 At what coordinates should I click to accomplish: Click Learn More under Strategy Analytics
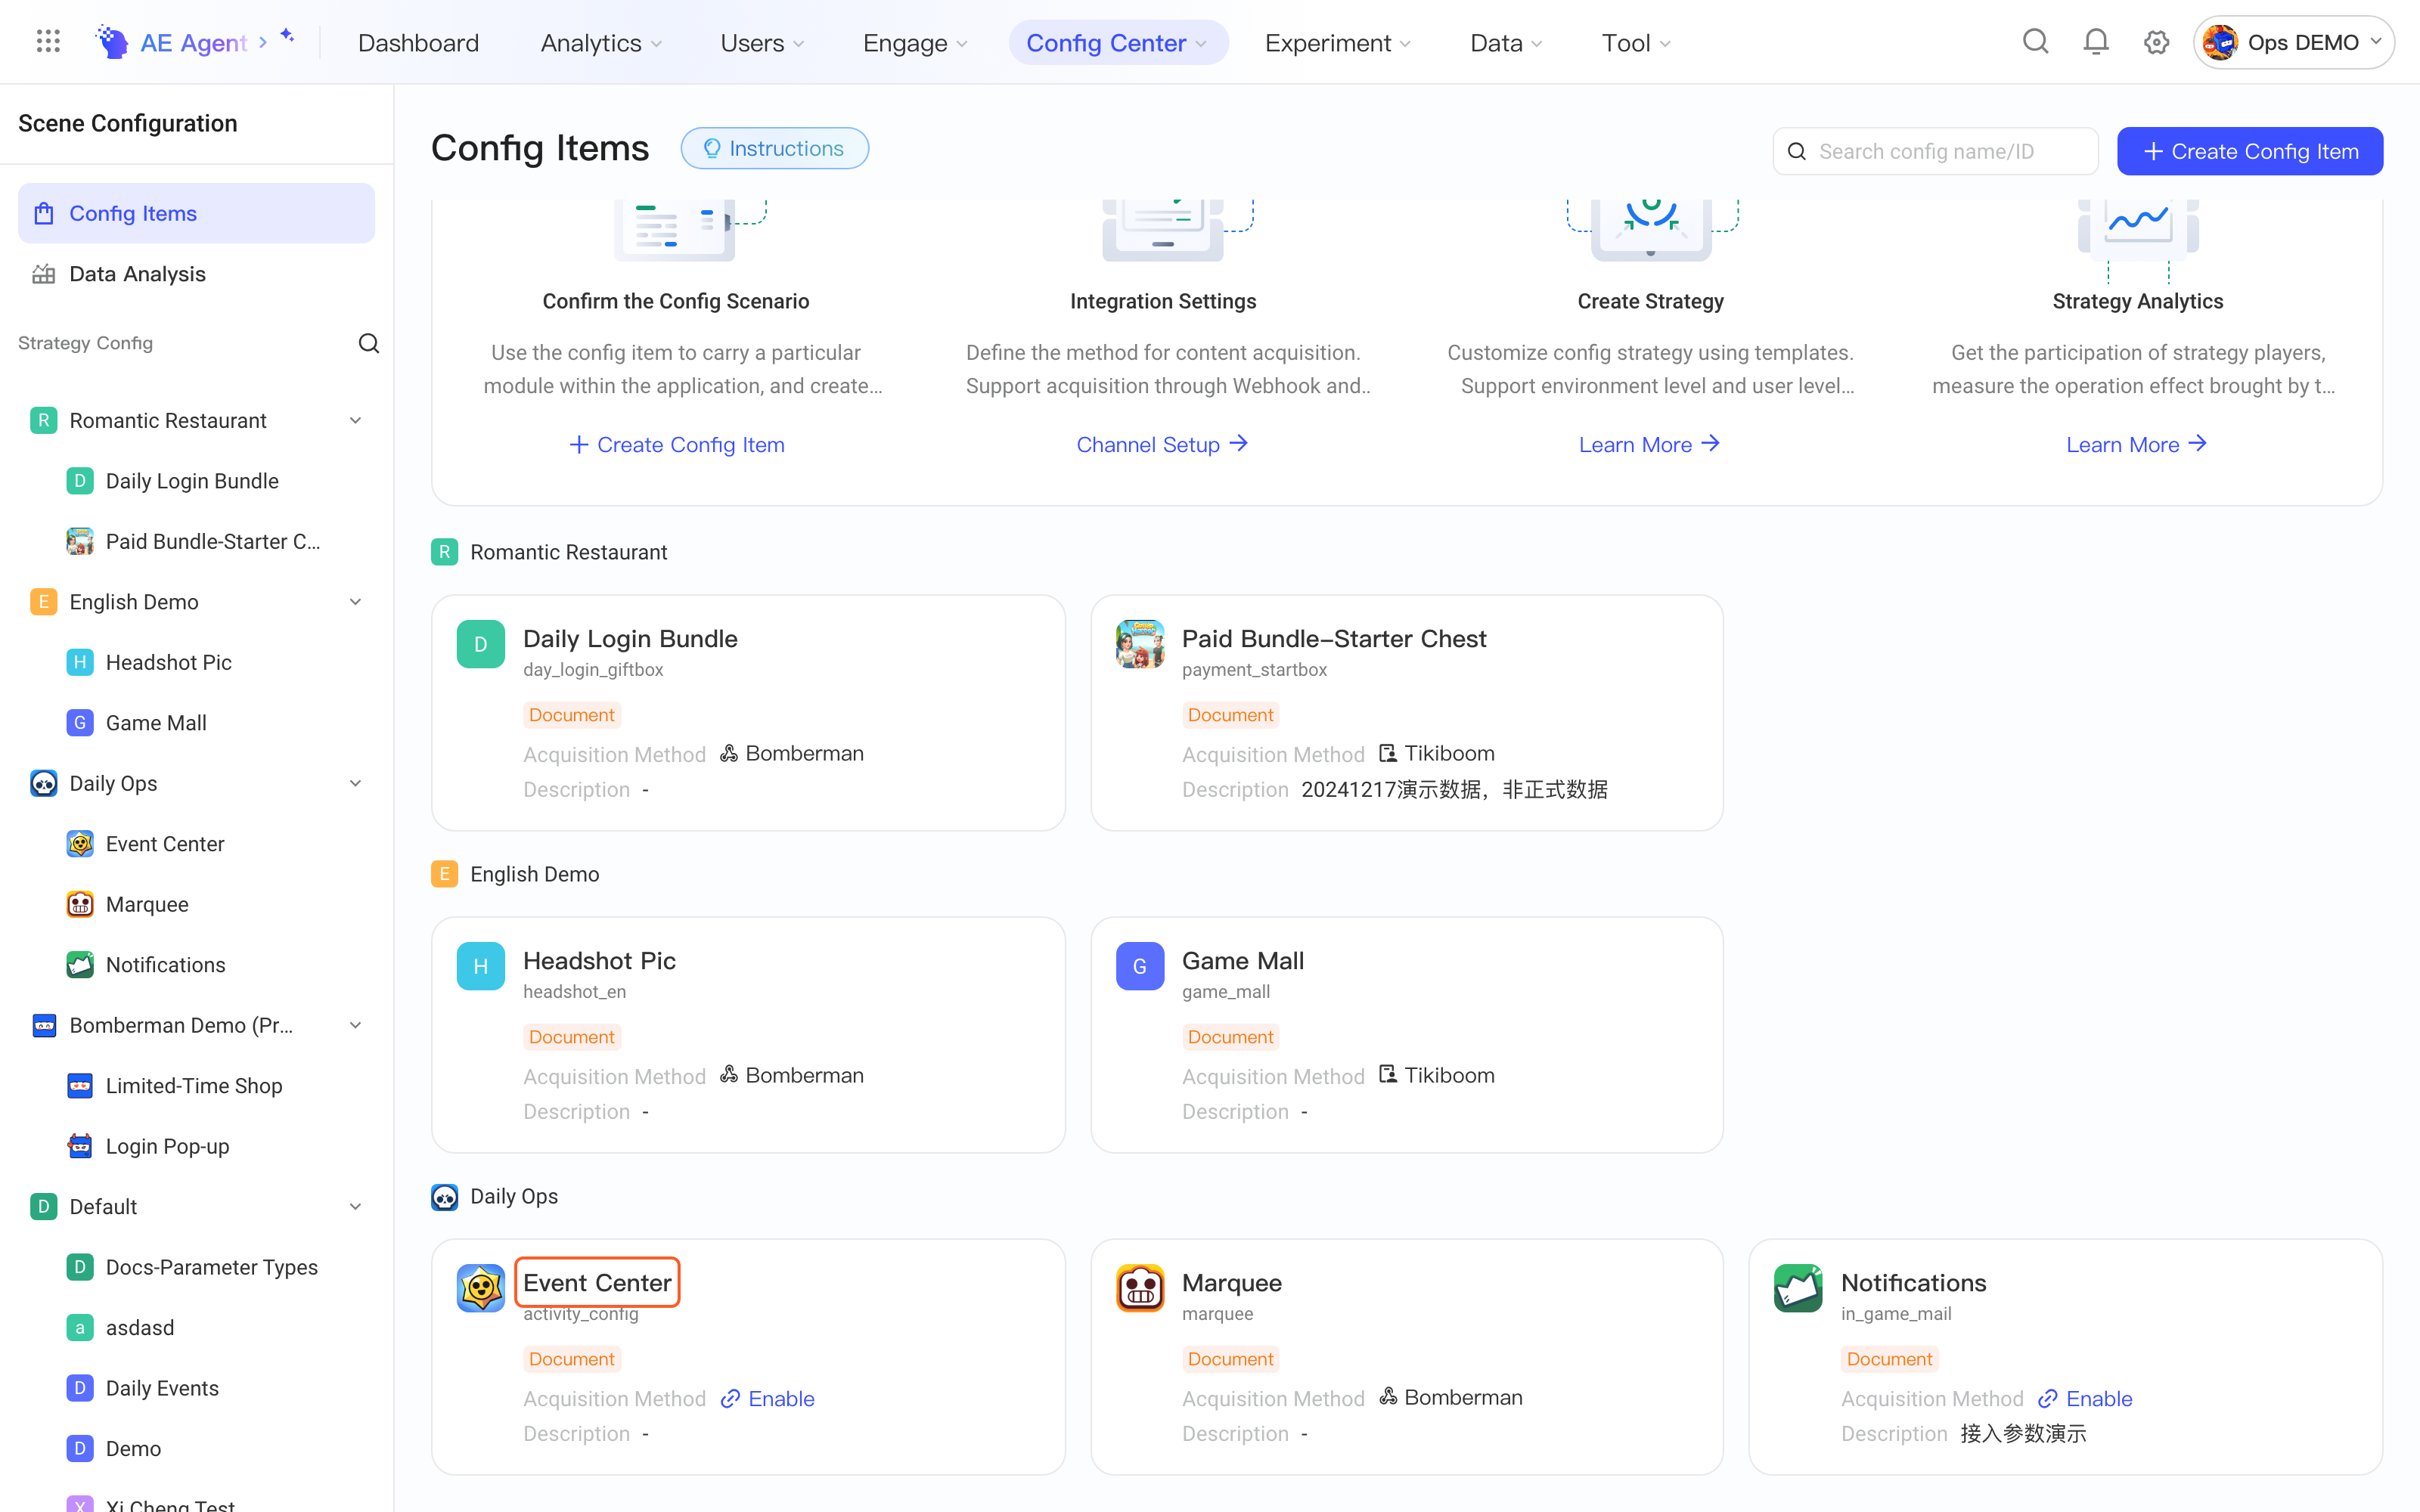point(2136,444)
